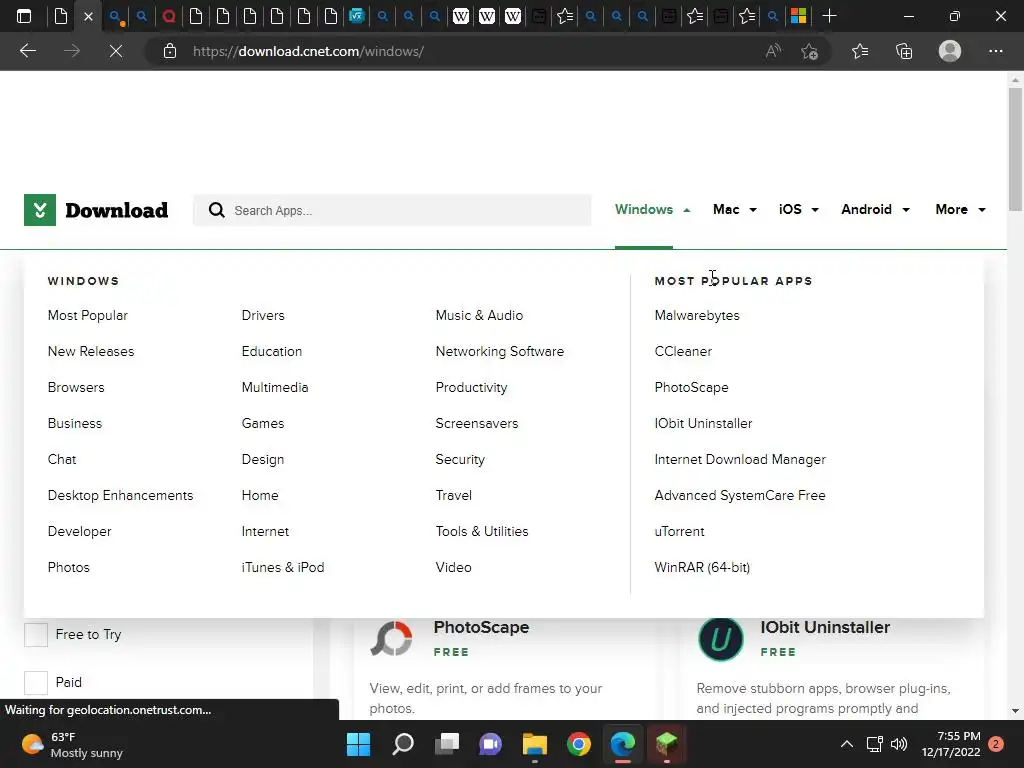The height and width of the screenshot is (768, 1024).
Task: Click the Microsoft Edge taskbar icon
Action: pyautogui.click(x=622, y=744)
